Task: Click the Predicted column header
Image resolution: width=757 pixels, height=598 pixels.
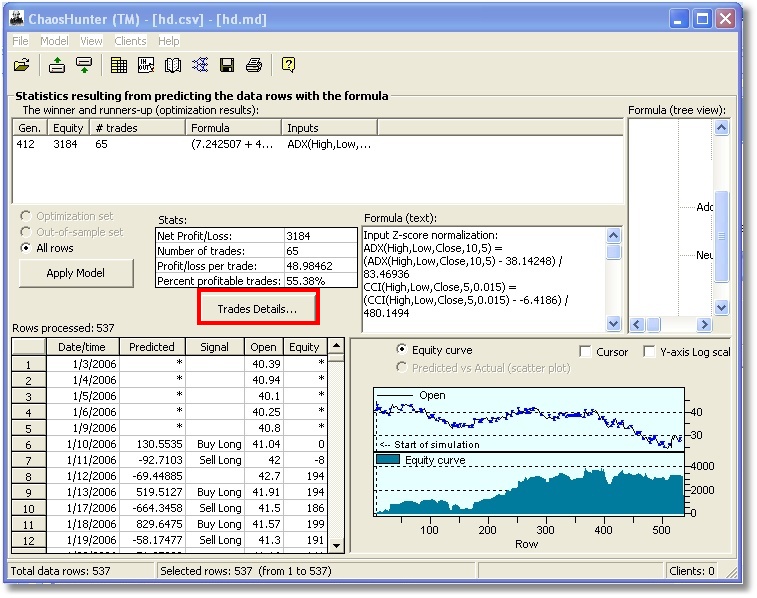Action: coord(152,347)
